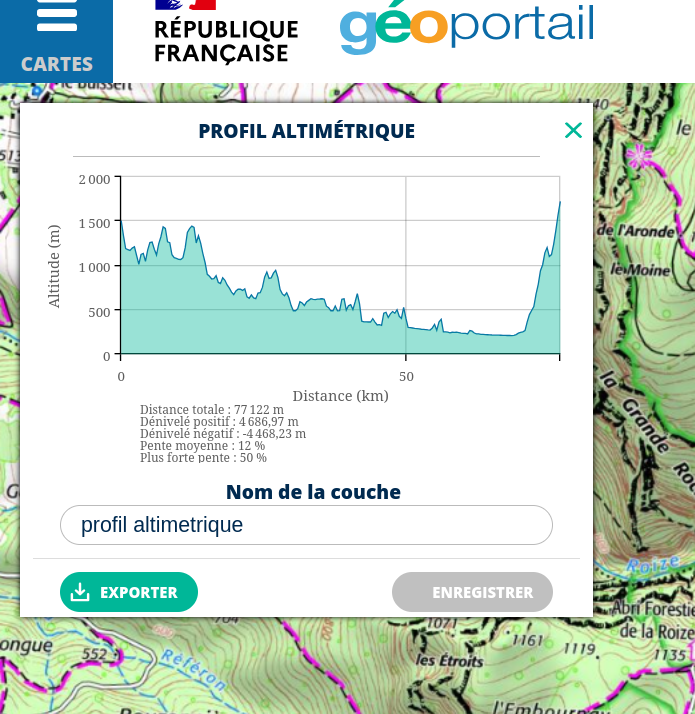
Task: Click the elevation peak at chart's right end
Action: tap(559, 203)
